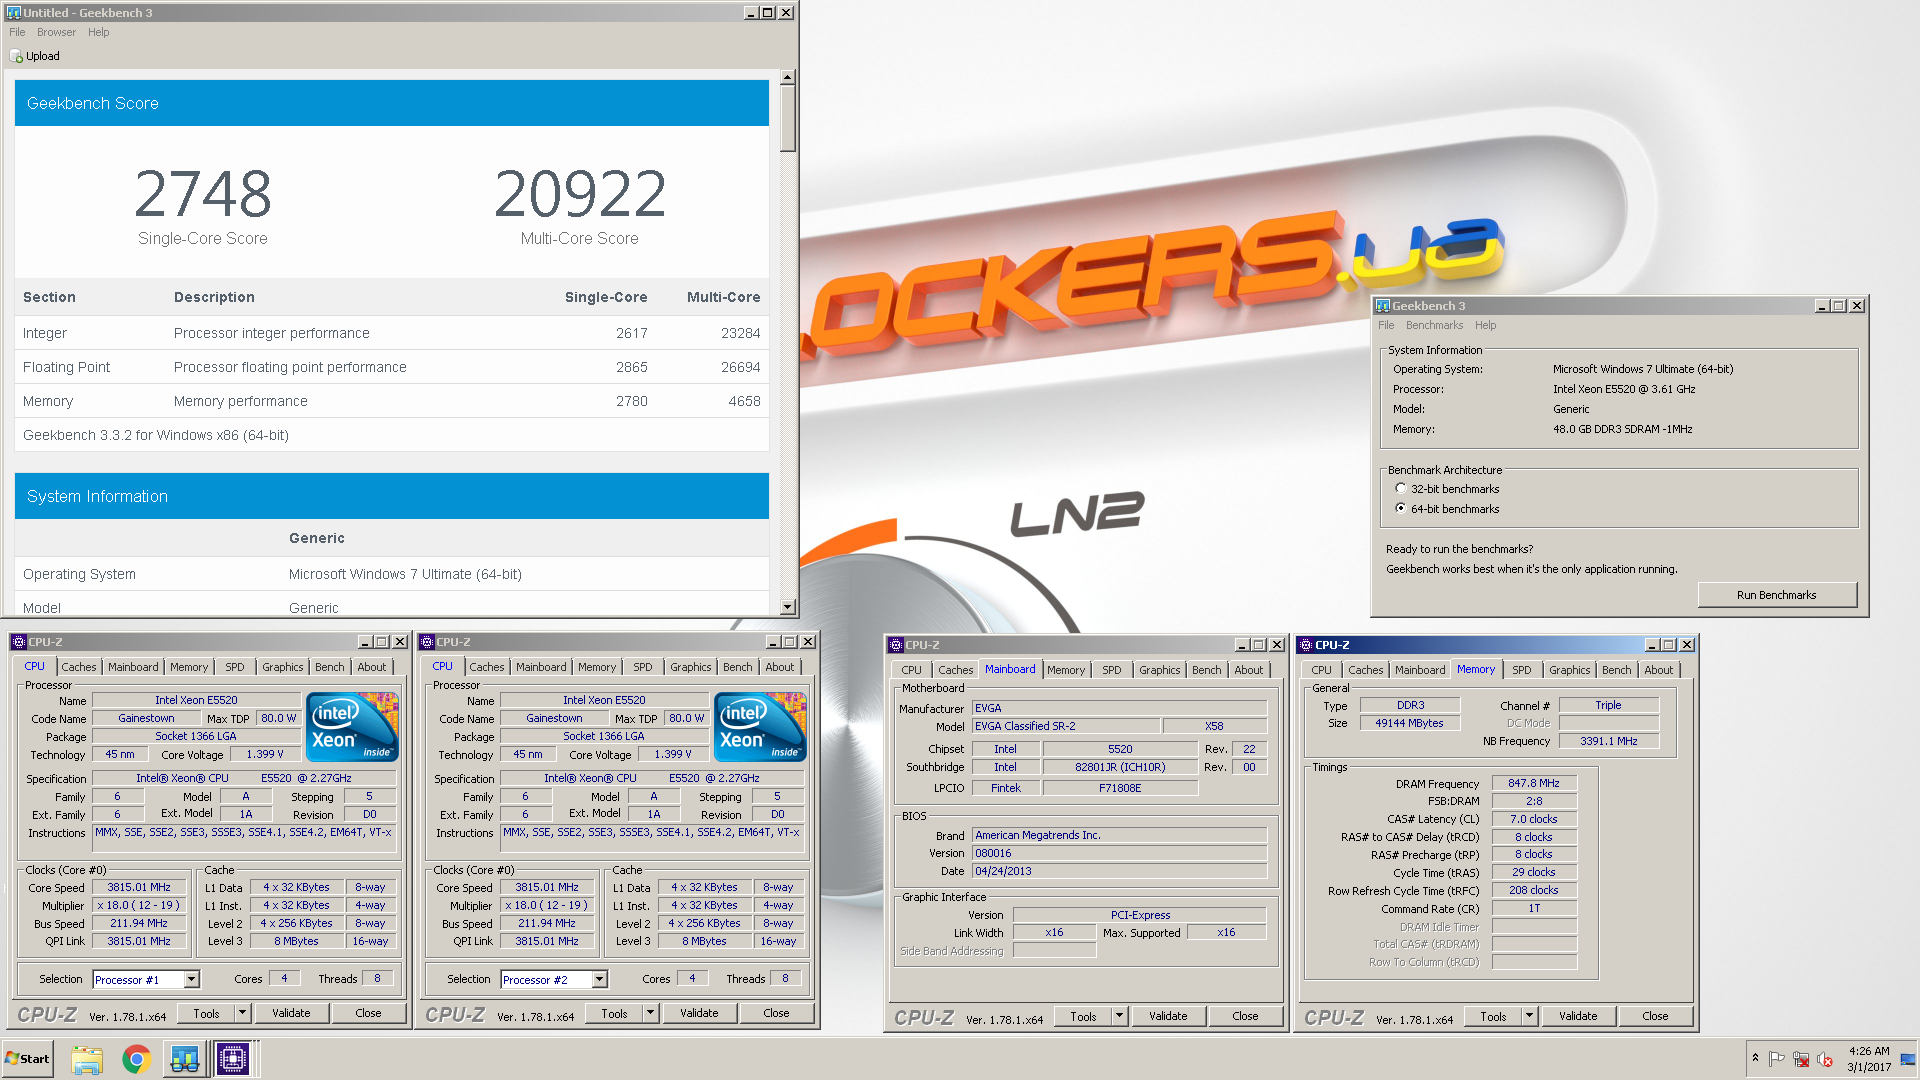Click Validate in Processor #1 CPU-Z

coord(291,1013)
